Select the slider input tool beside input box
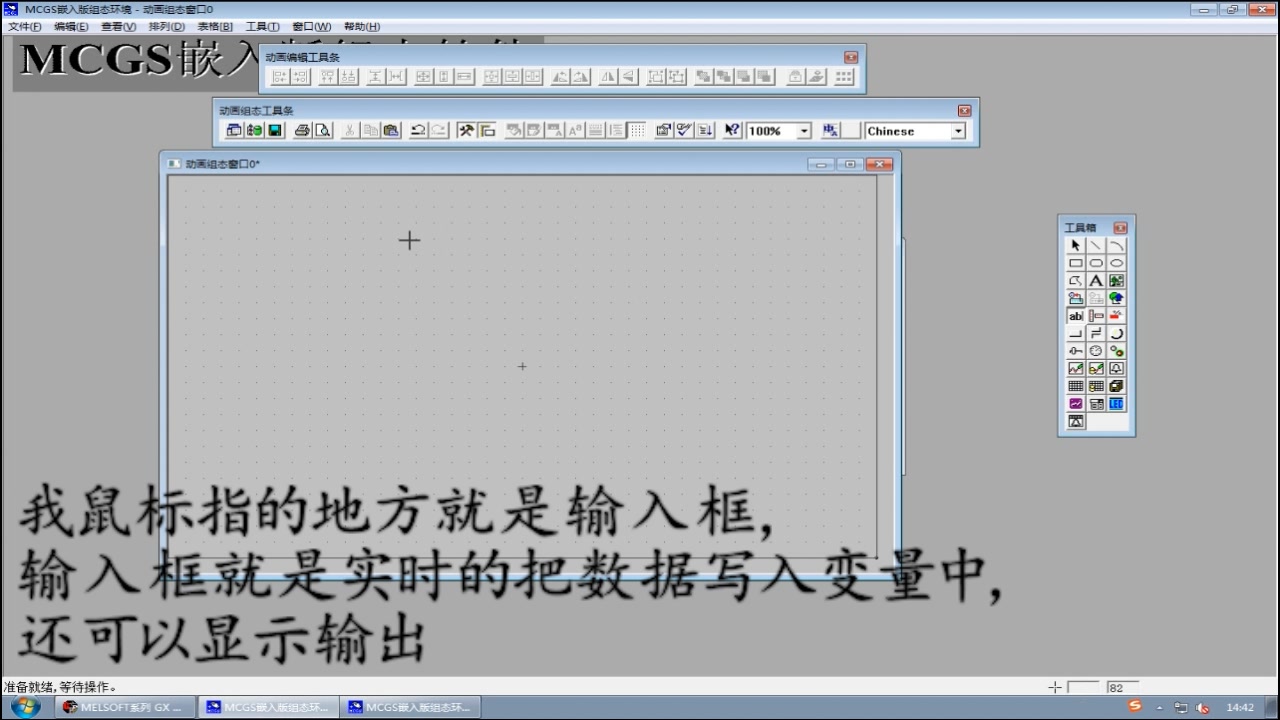1280x720 pixels. [x=1096, y=316]
